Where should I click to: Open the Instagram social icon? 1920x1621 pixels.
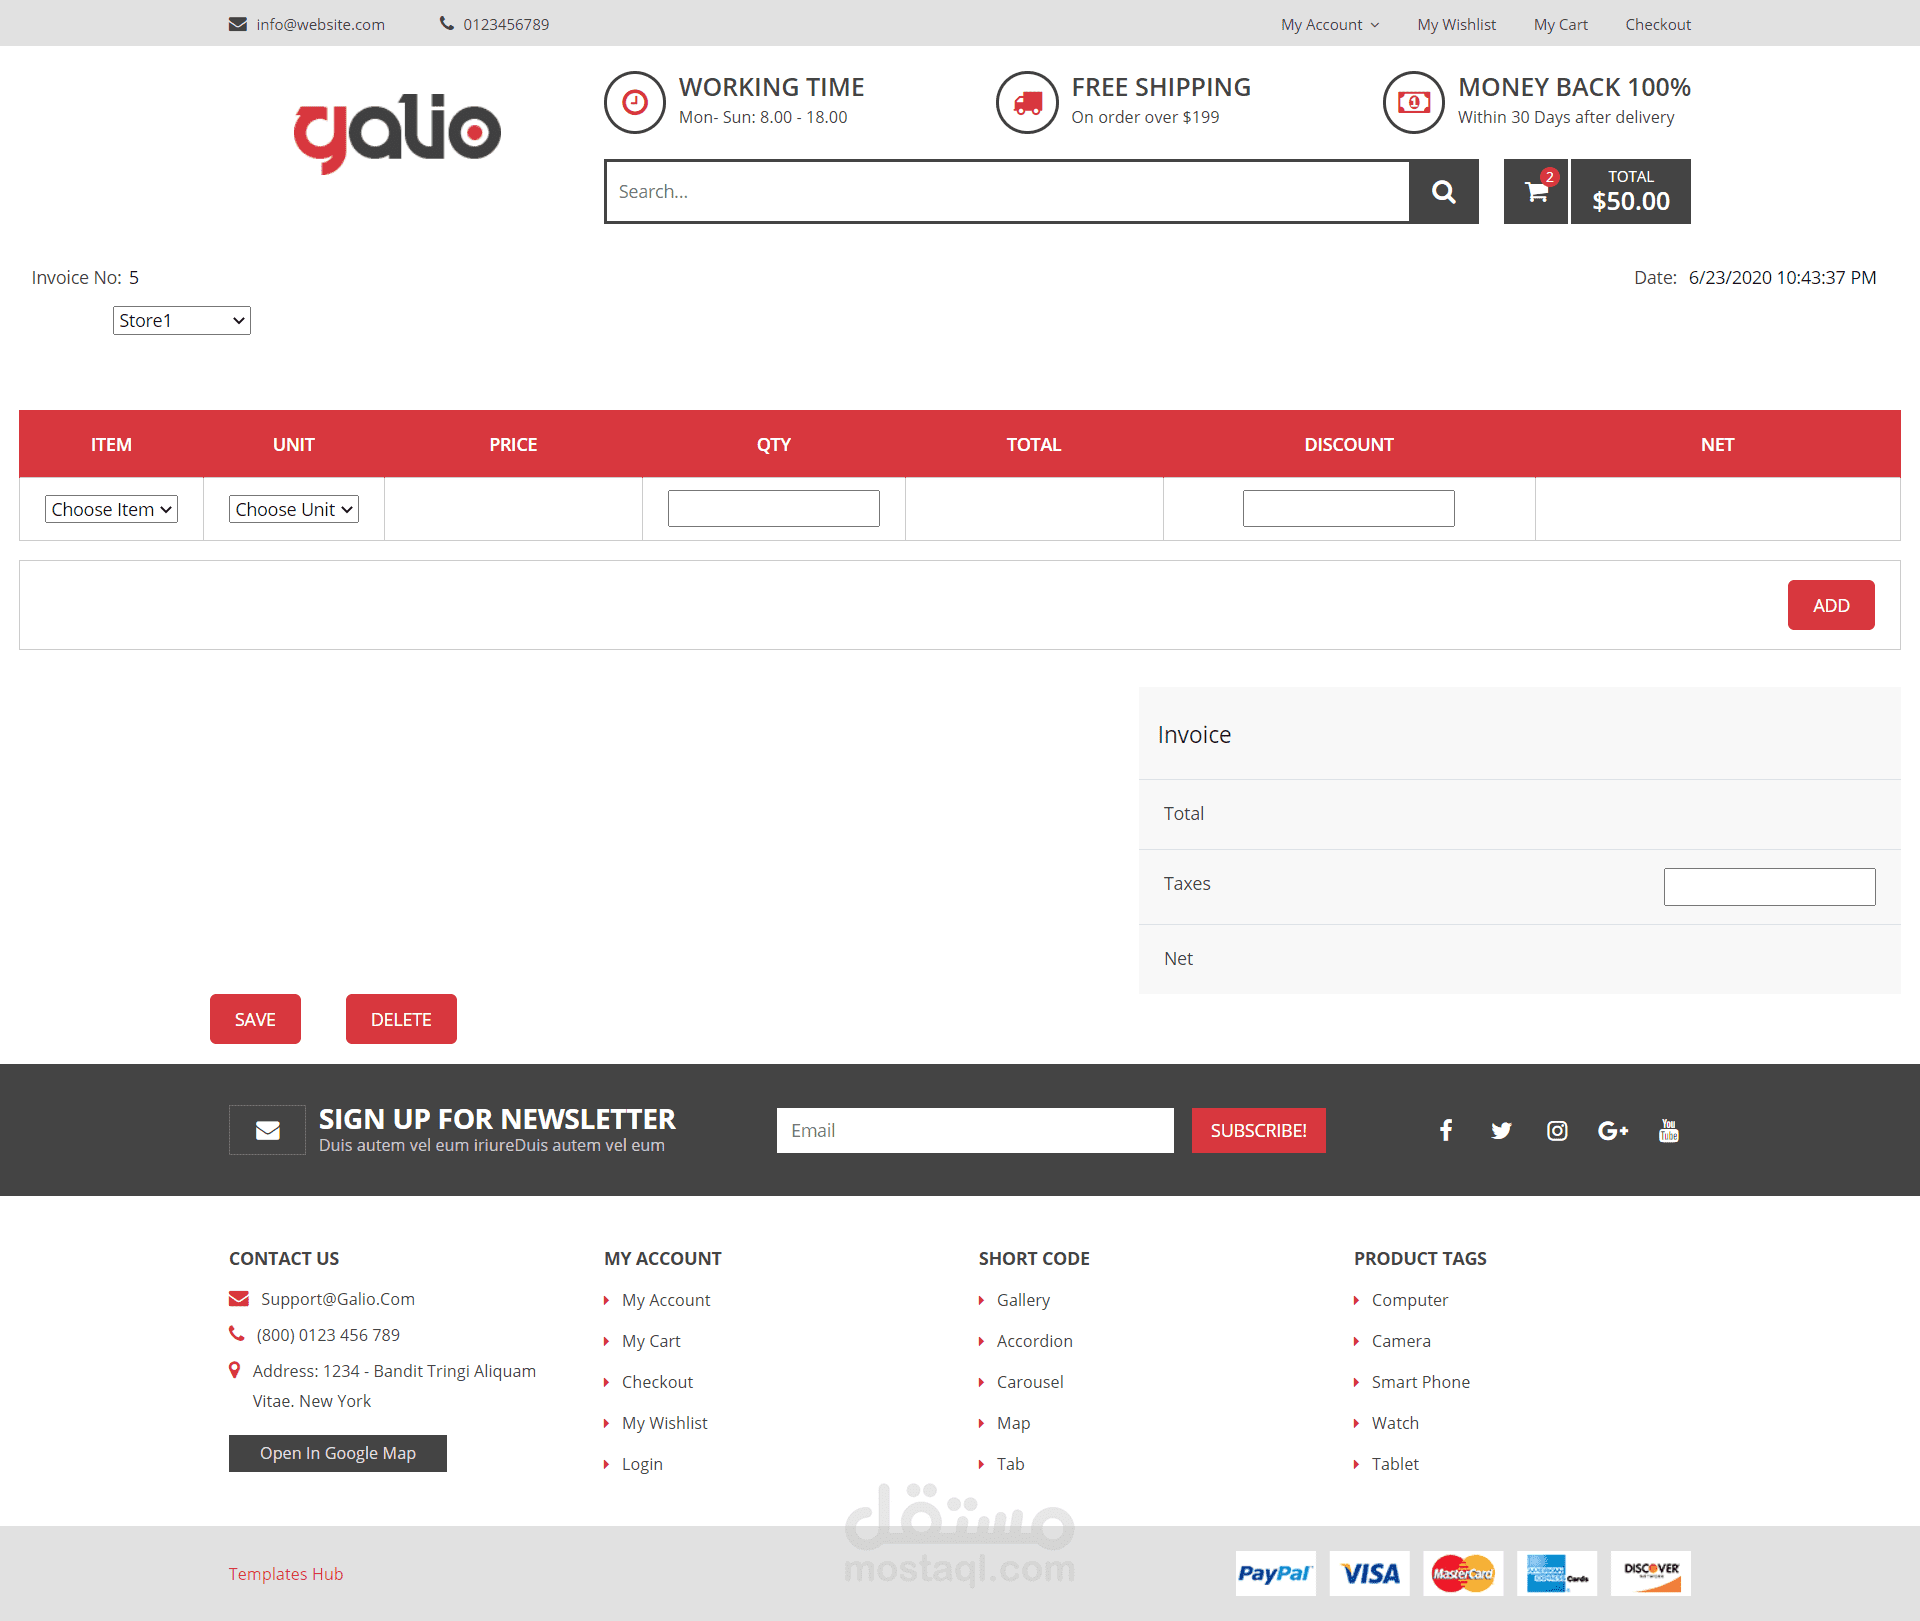pyautogui.click(x=1557, y=1130)
